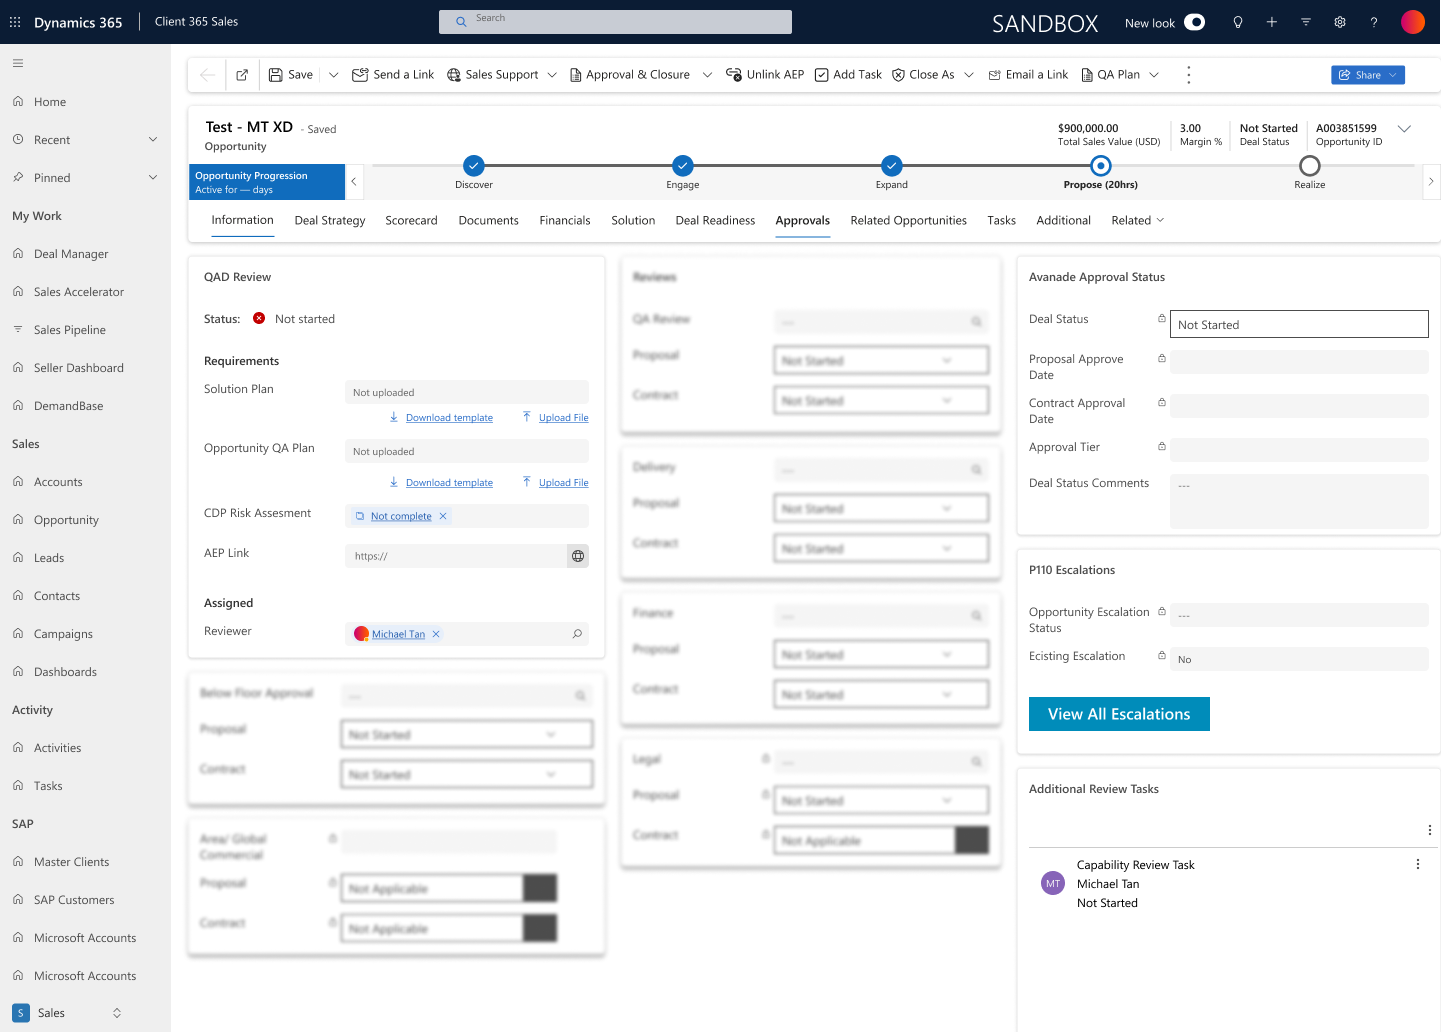This screenshot has width=1441, height=1032.
Task: Switch to Related Opportunities tab
Action: (908, 220)
